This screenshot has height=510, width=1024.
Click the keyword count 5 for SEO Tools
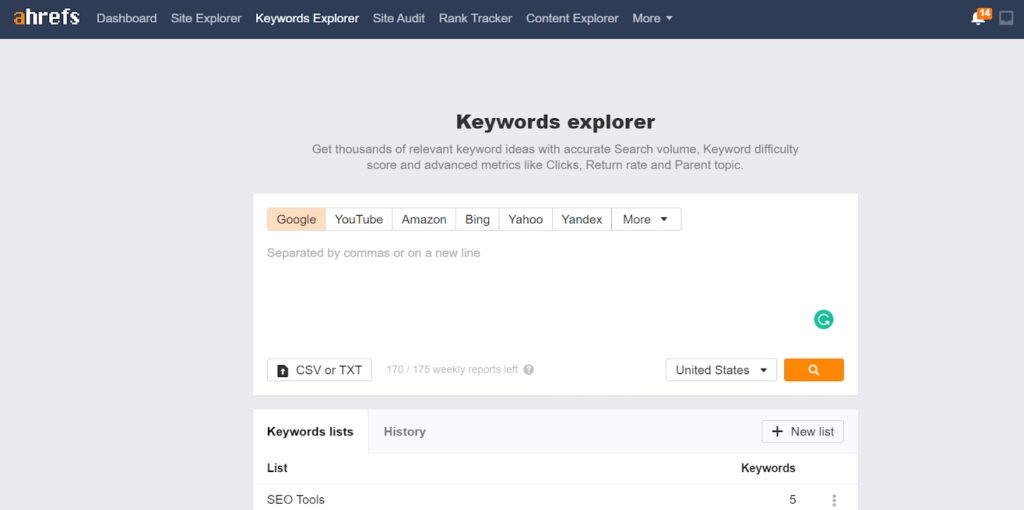tap(792, 500)
